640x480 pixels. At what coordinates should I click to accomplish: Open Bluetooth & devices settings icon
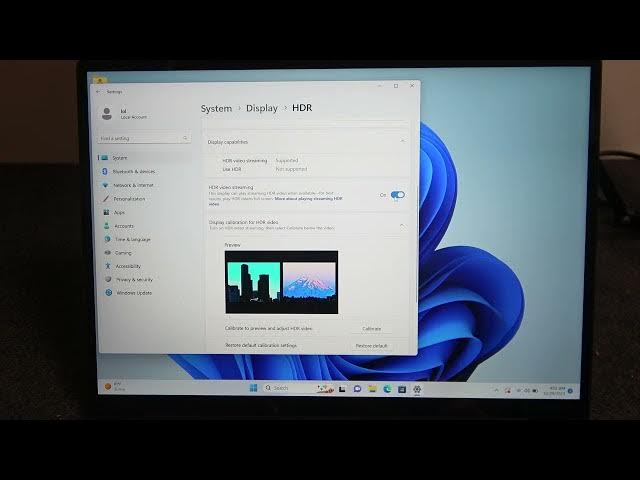point(105,171)
